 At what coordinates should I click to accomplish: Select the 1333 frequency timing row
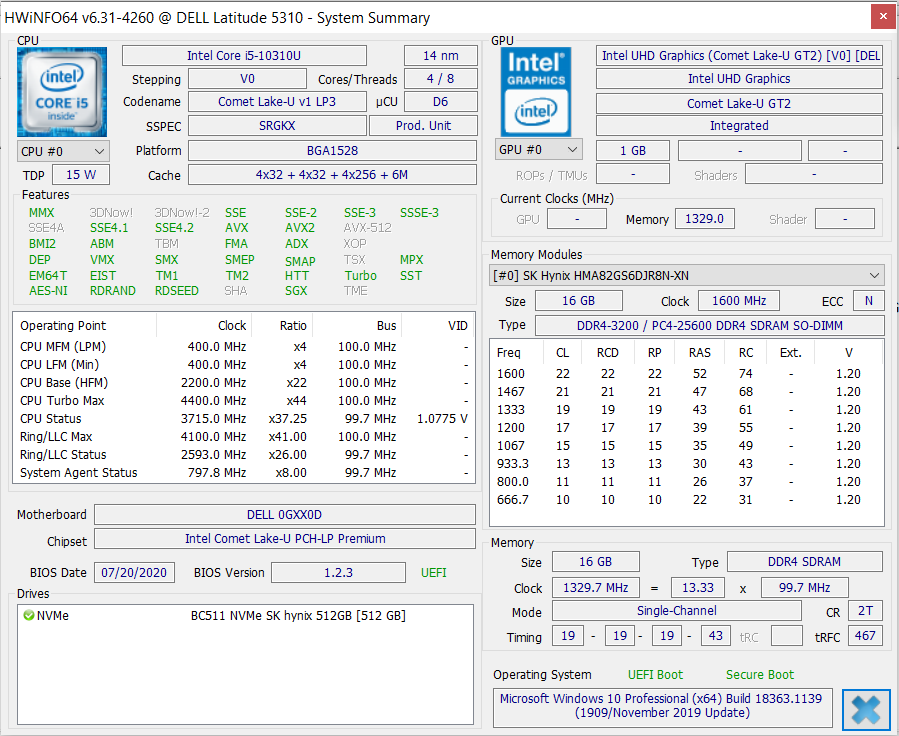[x=686, y=410]
